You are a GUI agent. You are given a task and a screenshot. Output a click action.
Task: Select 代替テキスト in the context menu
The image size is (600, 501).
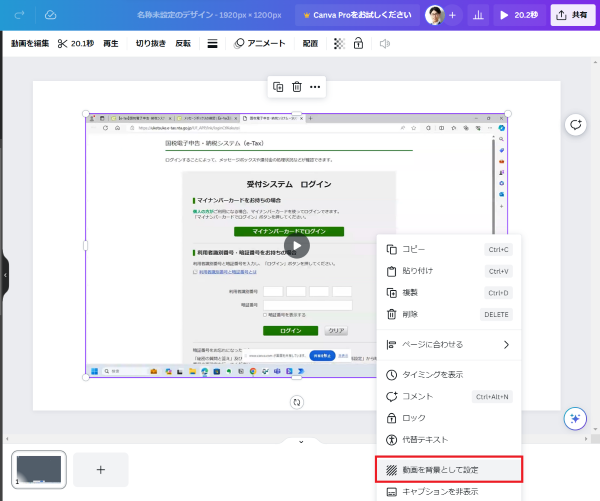click(449, 440)
